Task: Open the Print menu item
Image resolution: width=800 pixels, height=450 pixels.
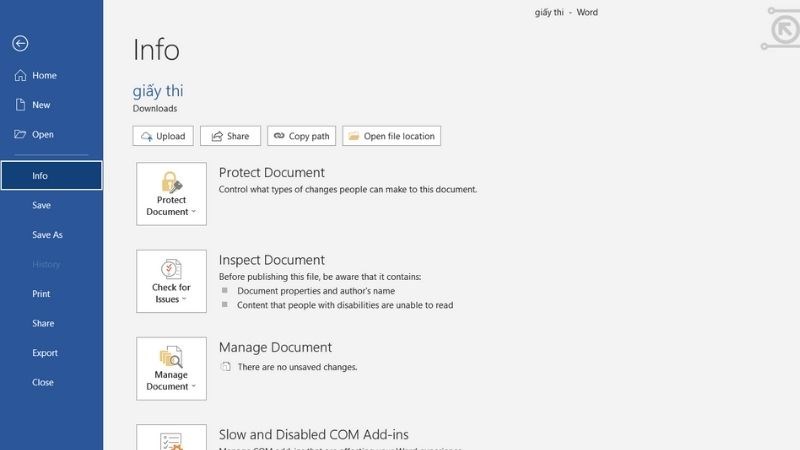Action: (x=41, y=294)
